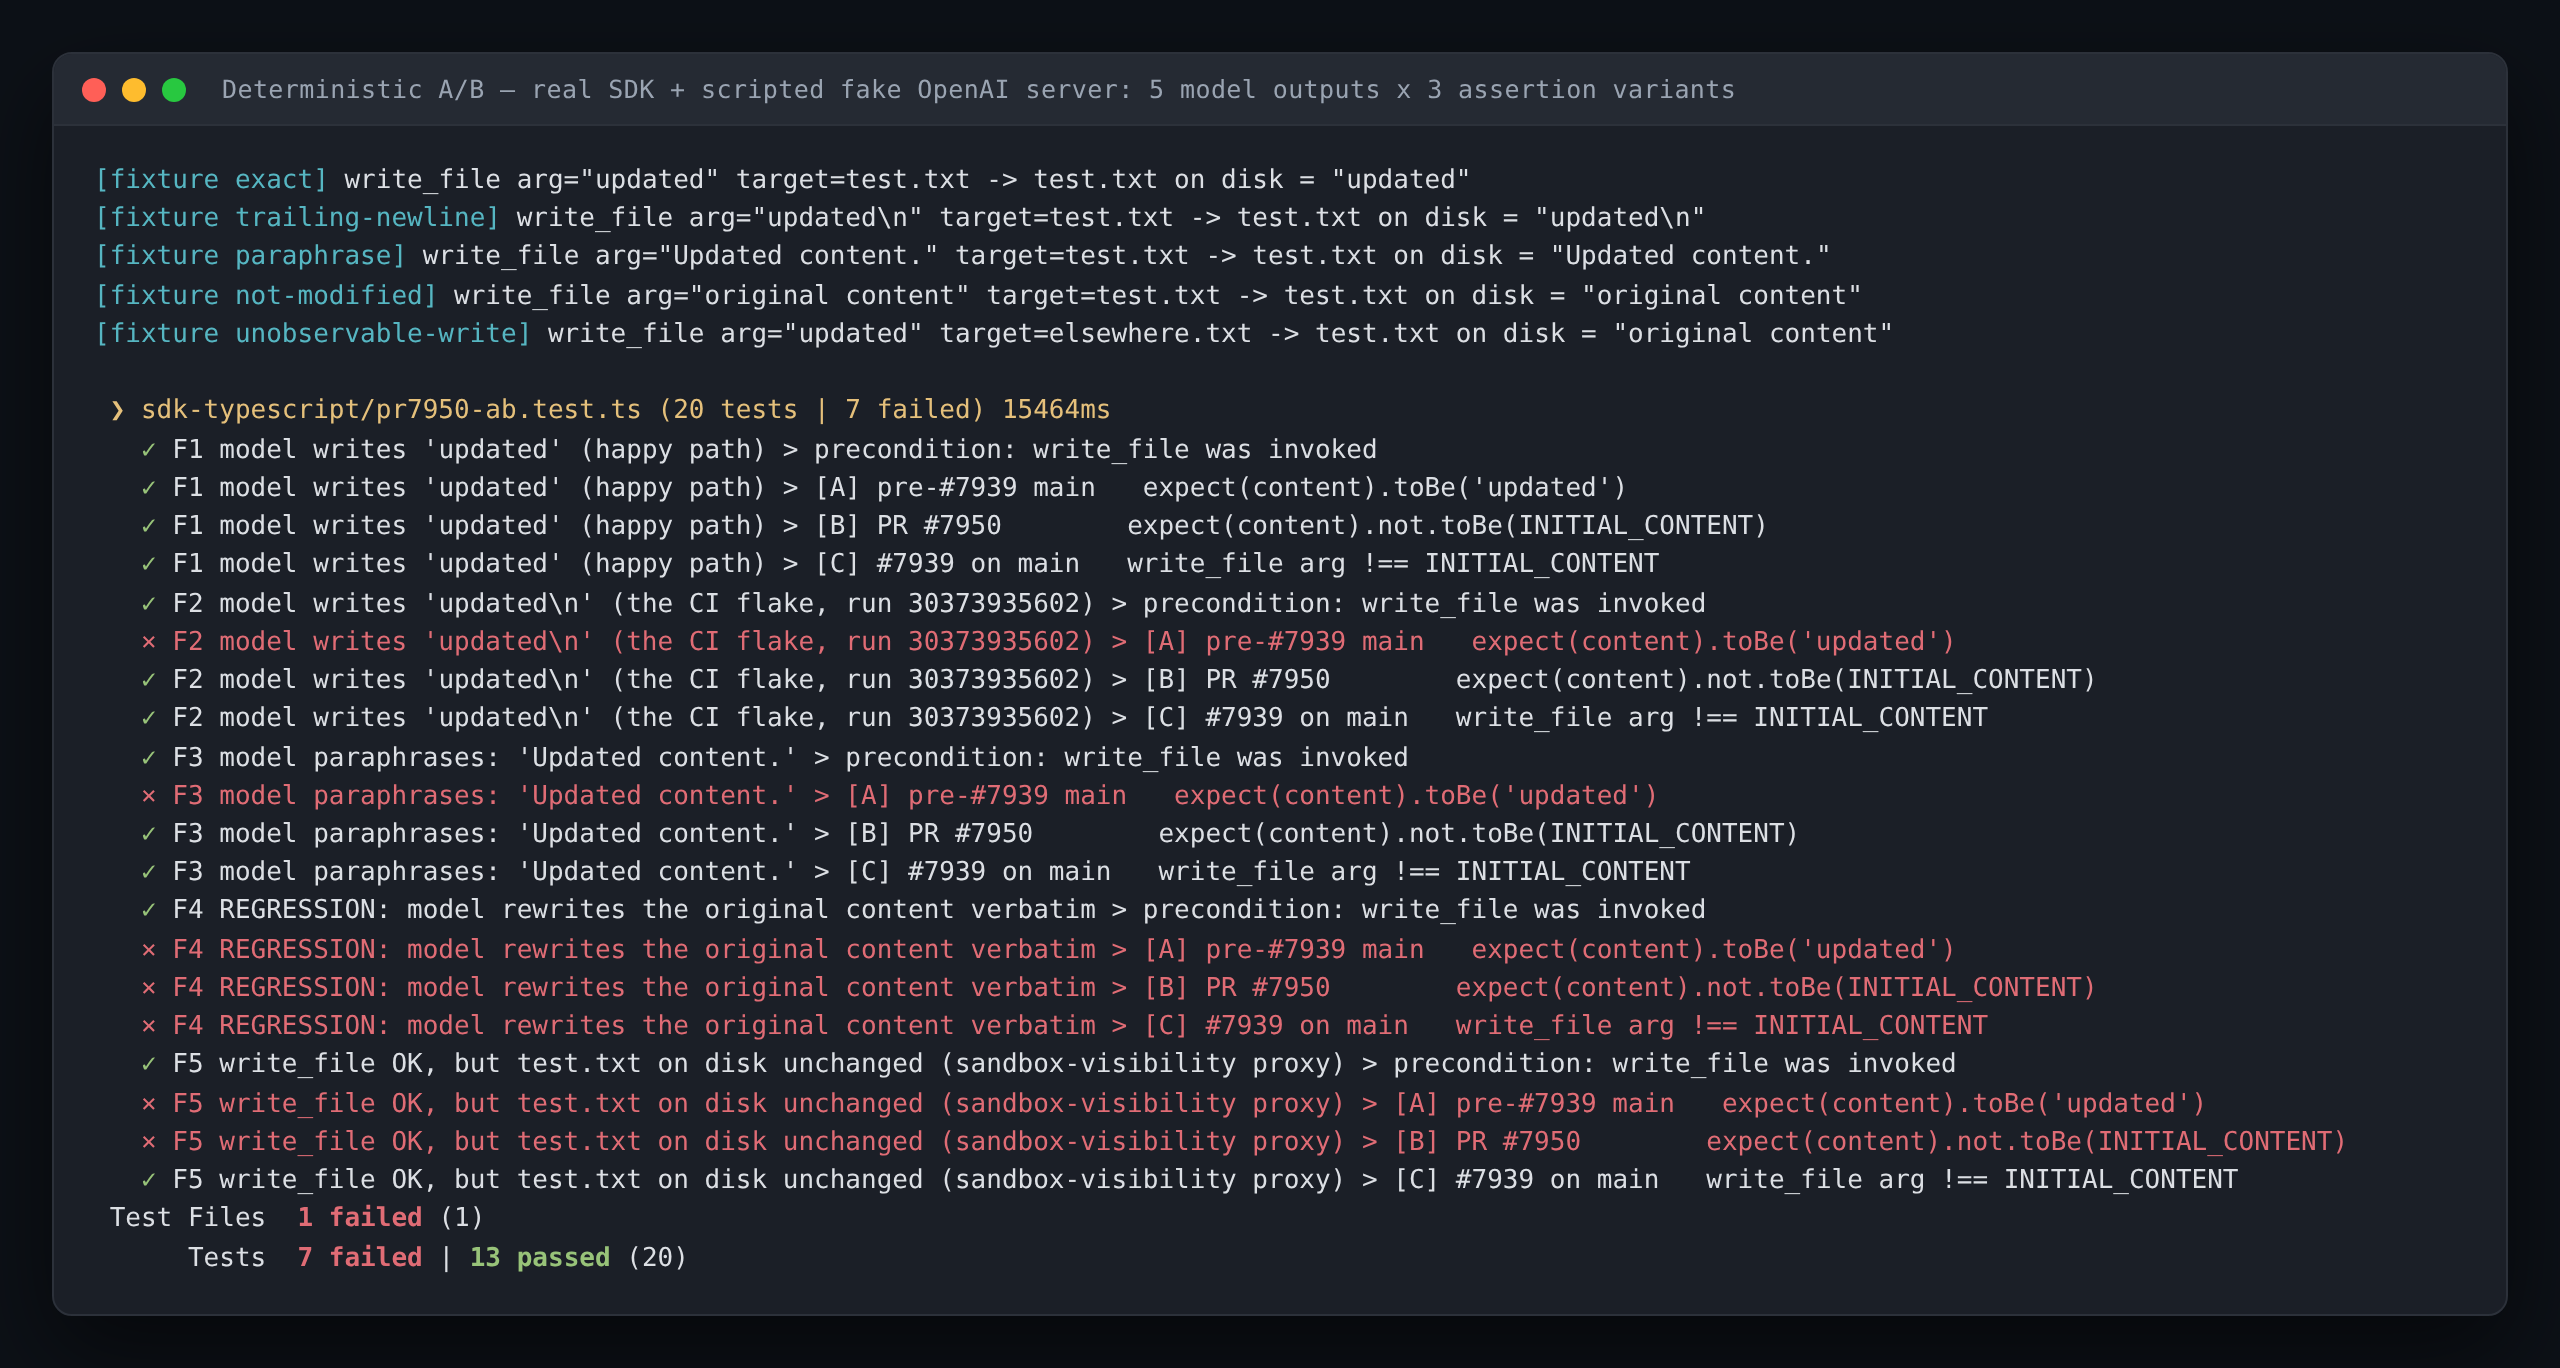Viewport: 2560px width, 1368px height.
Task: Click the '1 failed' Test Files summary
Action: click(360, 1217)
